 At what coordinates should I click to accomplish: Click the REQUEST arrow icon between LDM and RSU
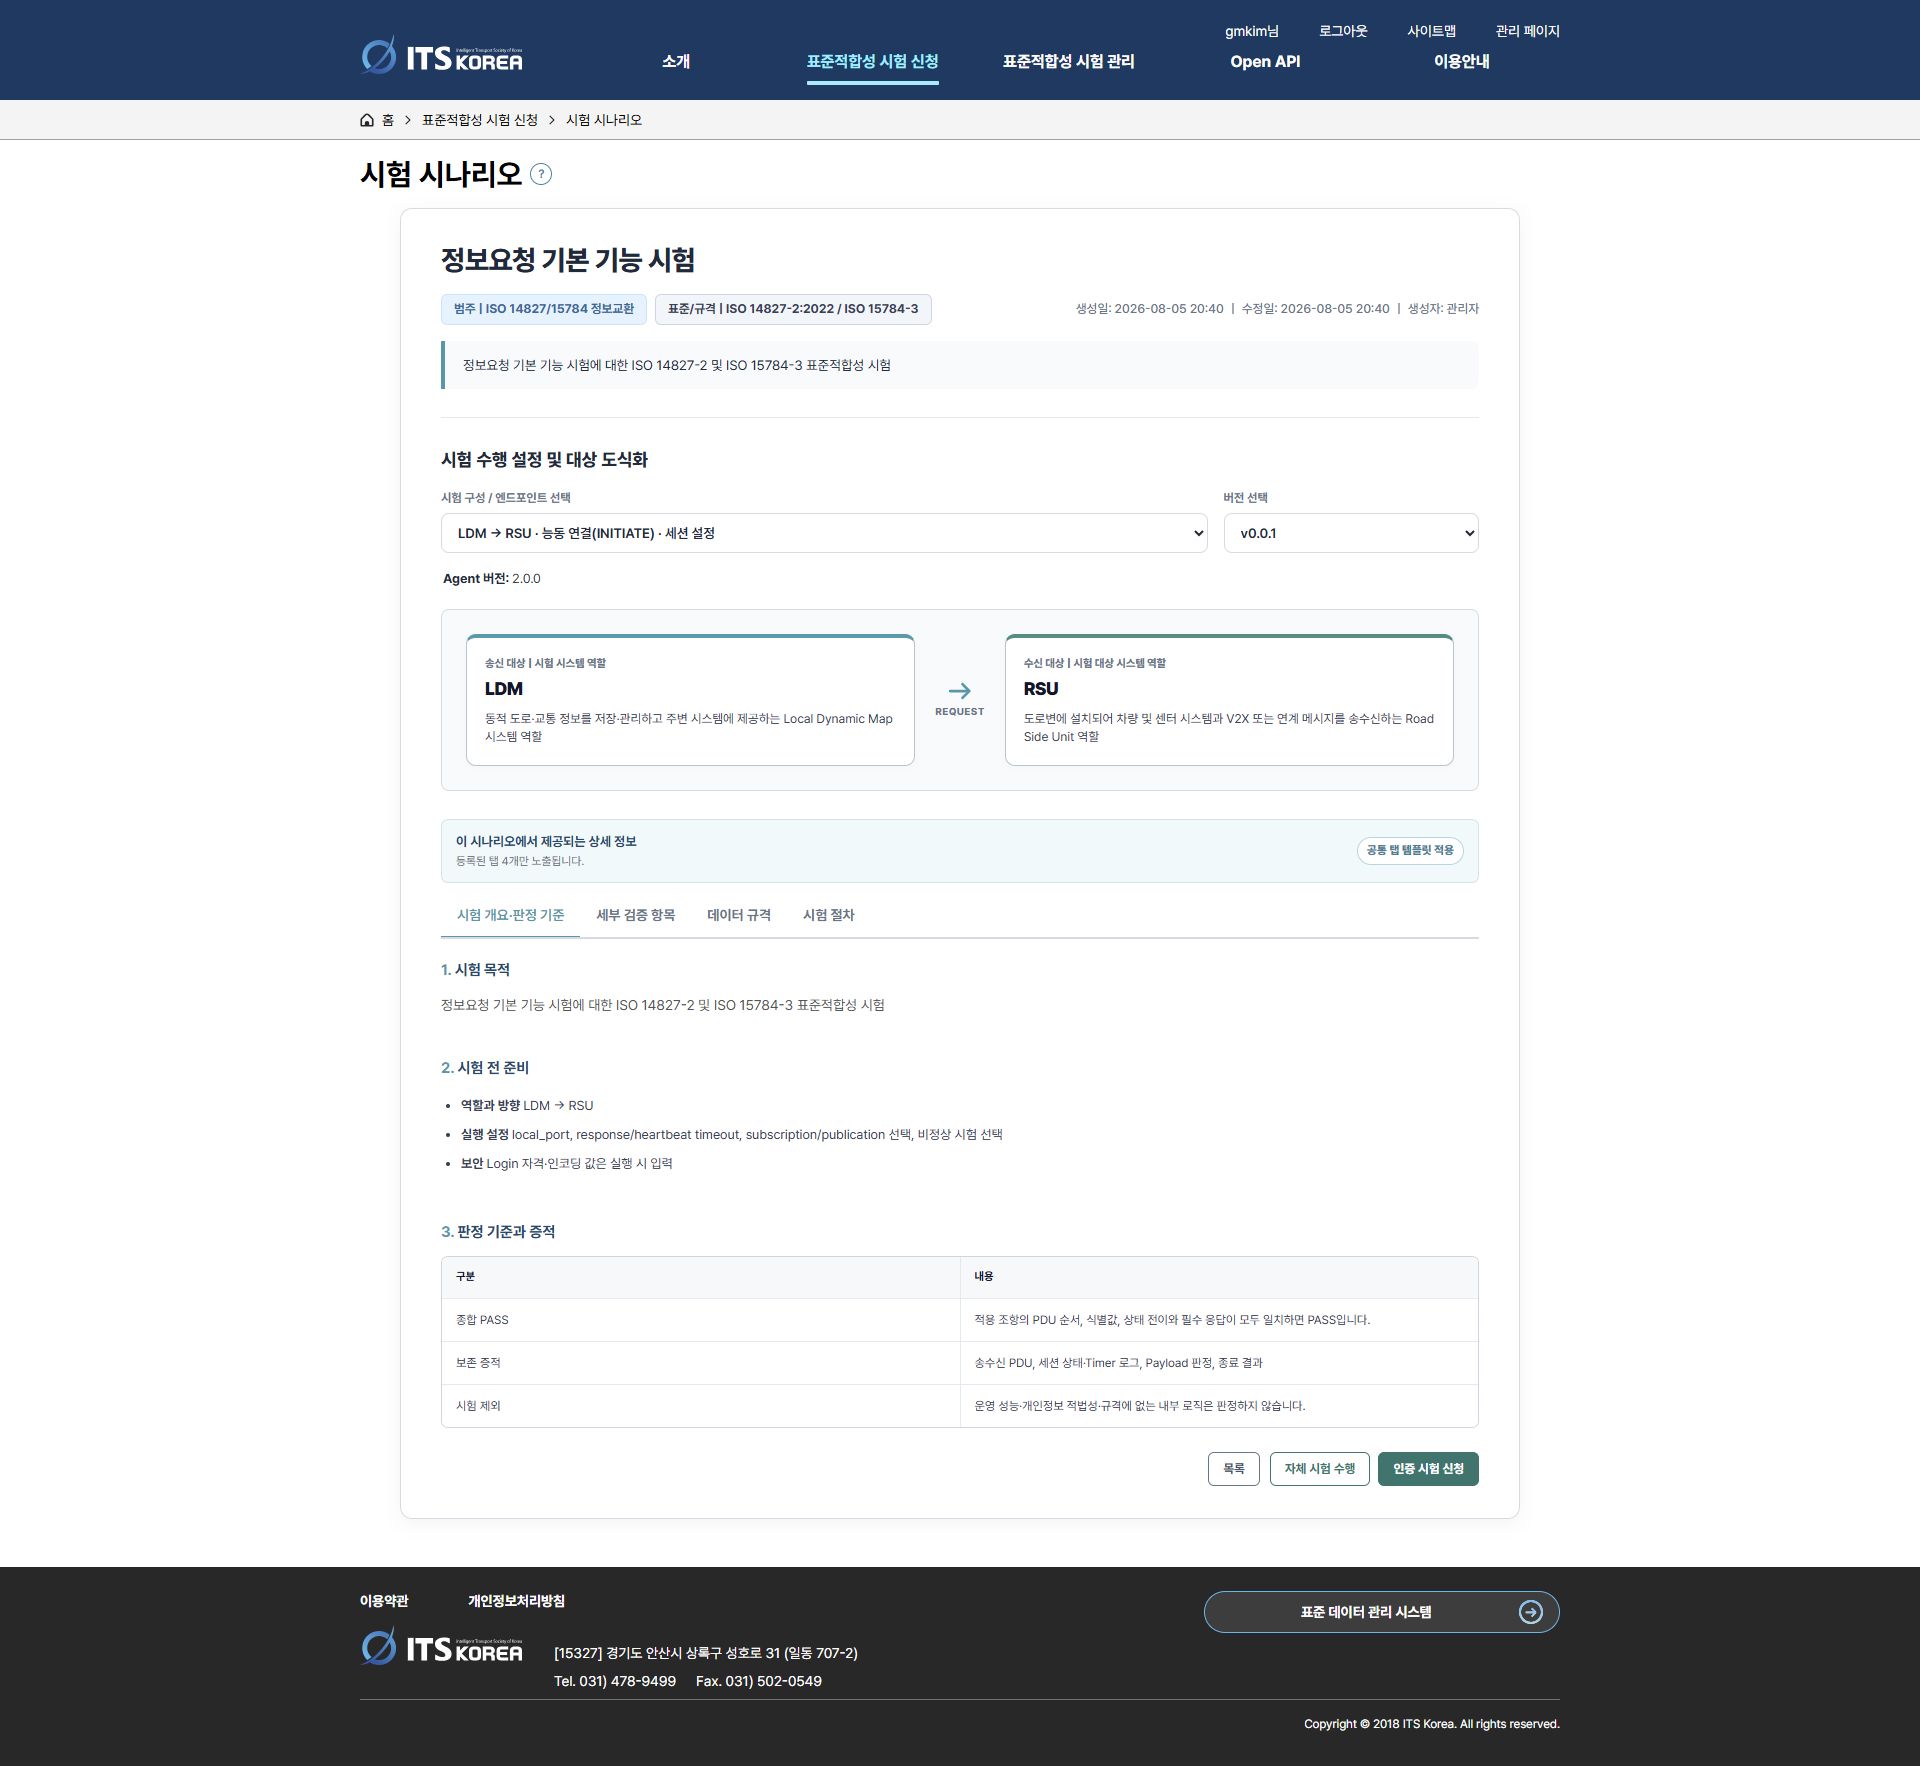(959, 691)
